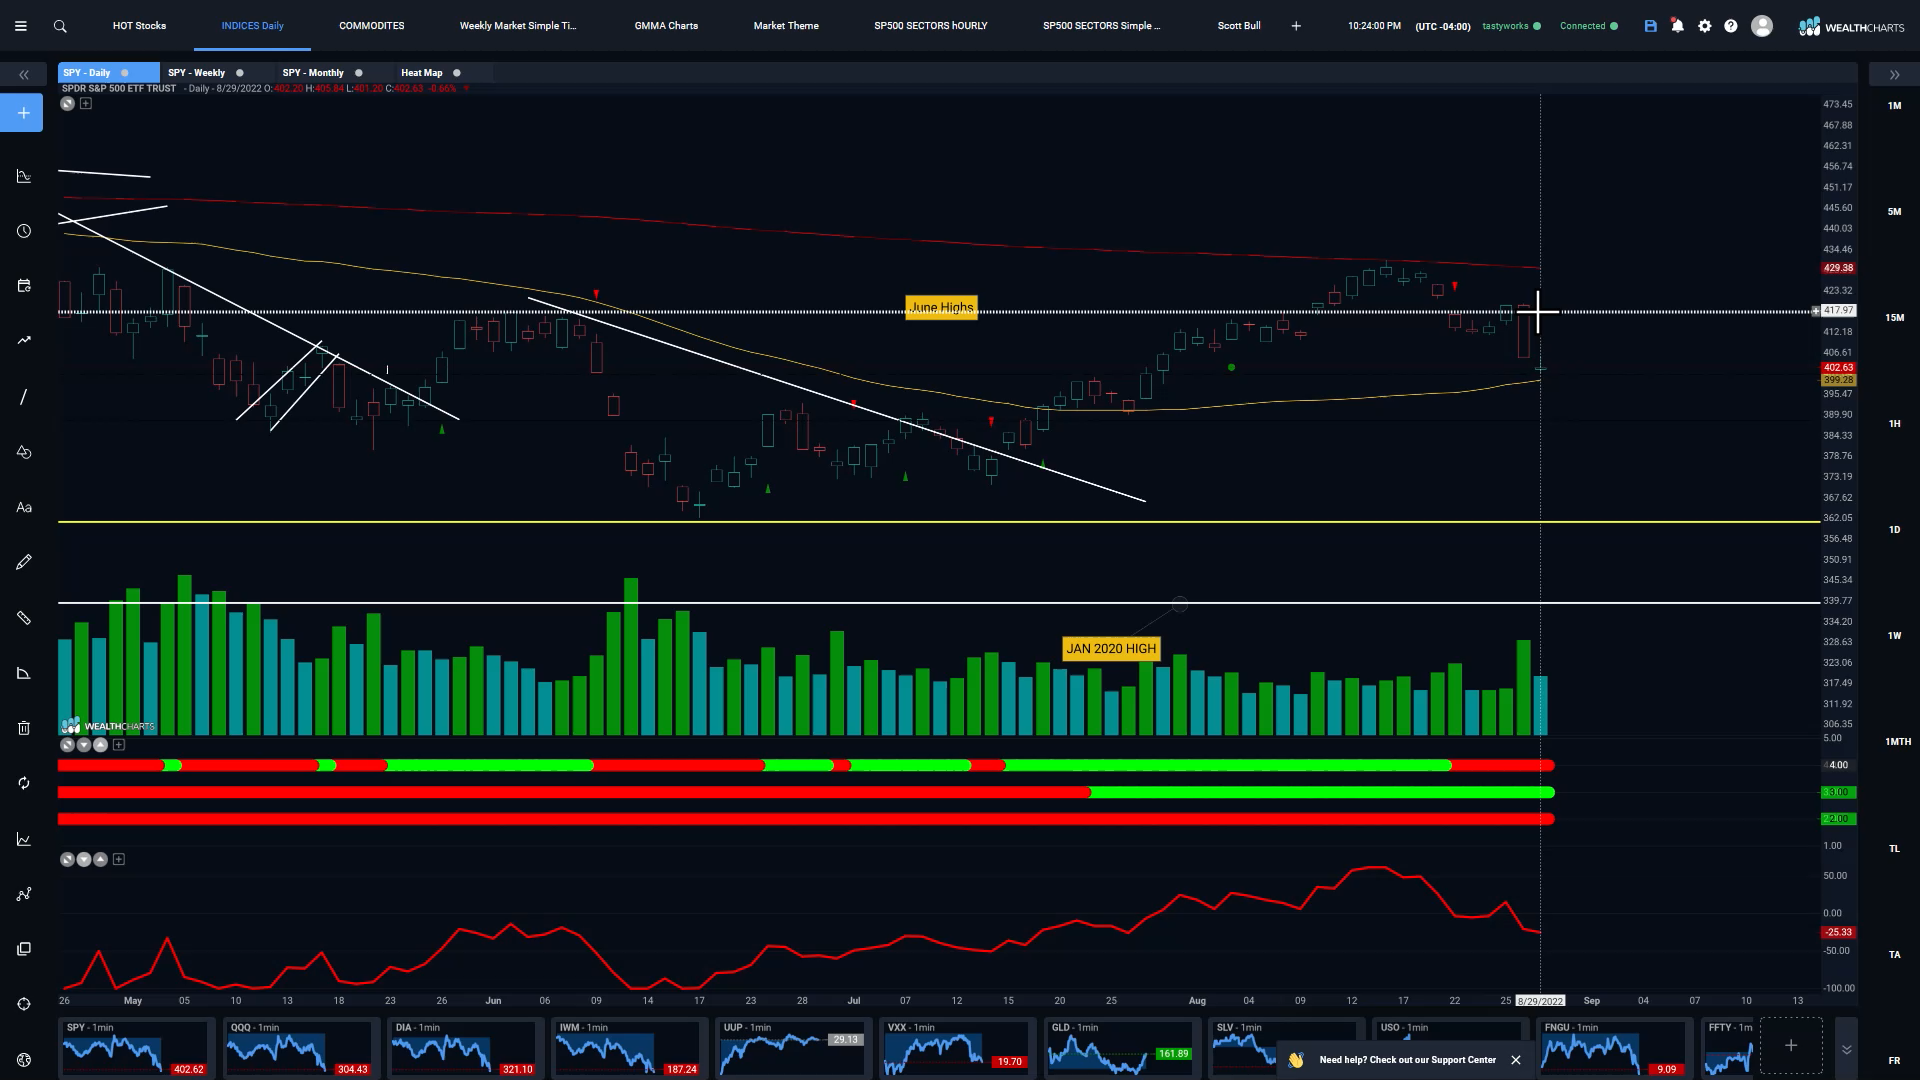Click the Need help Support Center link
Screen dimensions: 1920x1080
click(1407, 1060)
